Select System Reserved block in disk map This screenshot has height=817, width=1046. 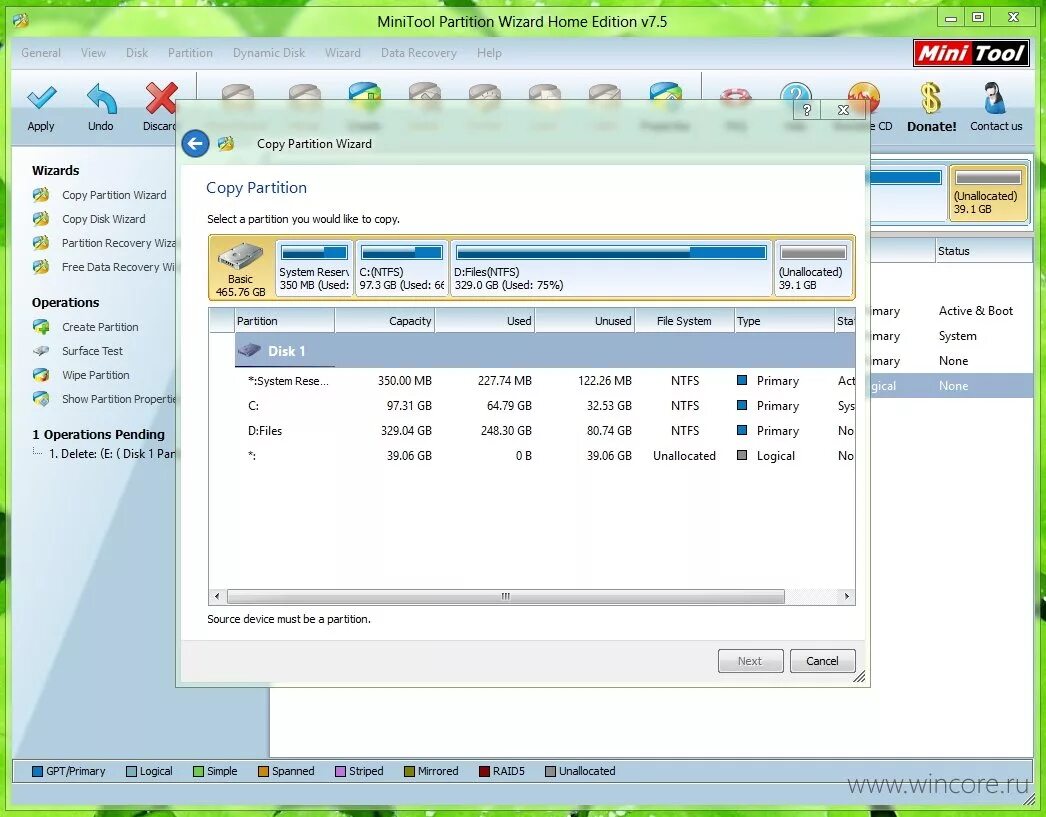tap(314, 268)
